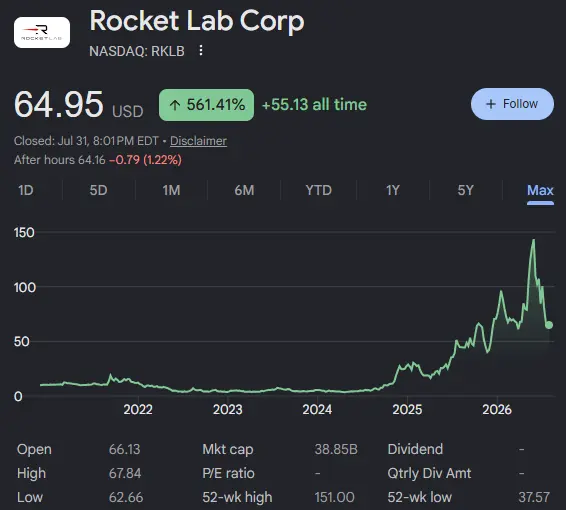The height and width of the screenshot is (510, 566).
Task: Click the NASDAQ: RKLB ticker text
Action: coord(137,51)
